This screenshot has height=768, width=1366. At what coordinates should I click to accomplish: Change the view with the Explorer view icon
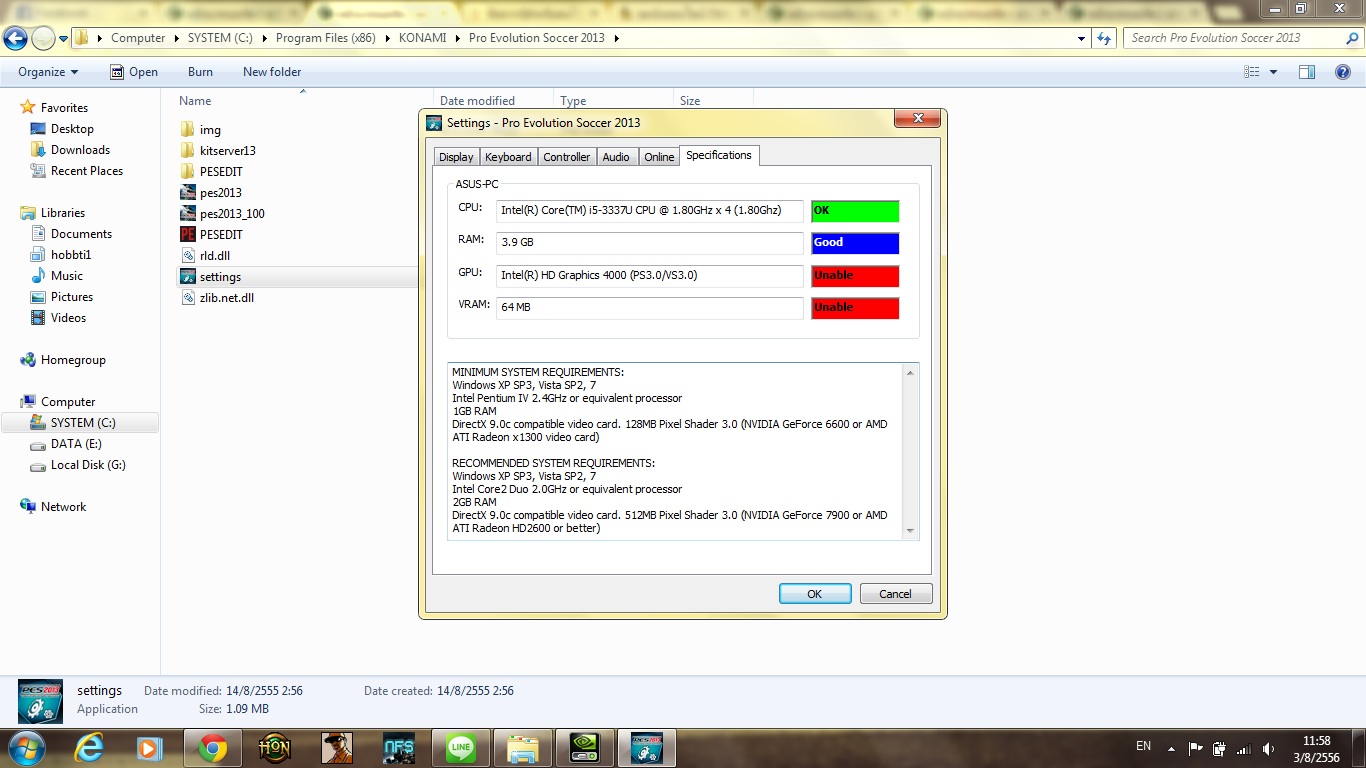tap(1251, 72)
